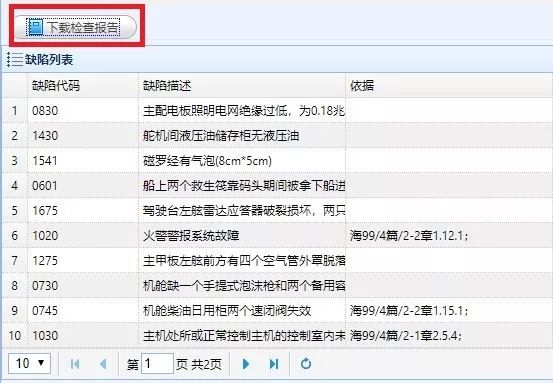The height and width of the screenshot is (383, 553).
Task: Click the 依据 column header
Action: [x=449, y=86]
